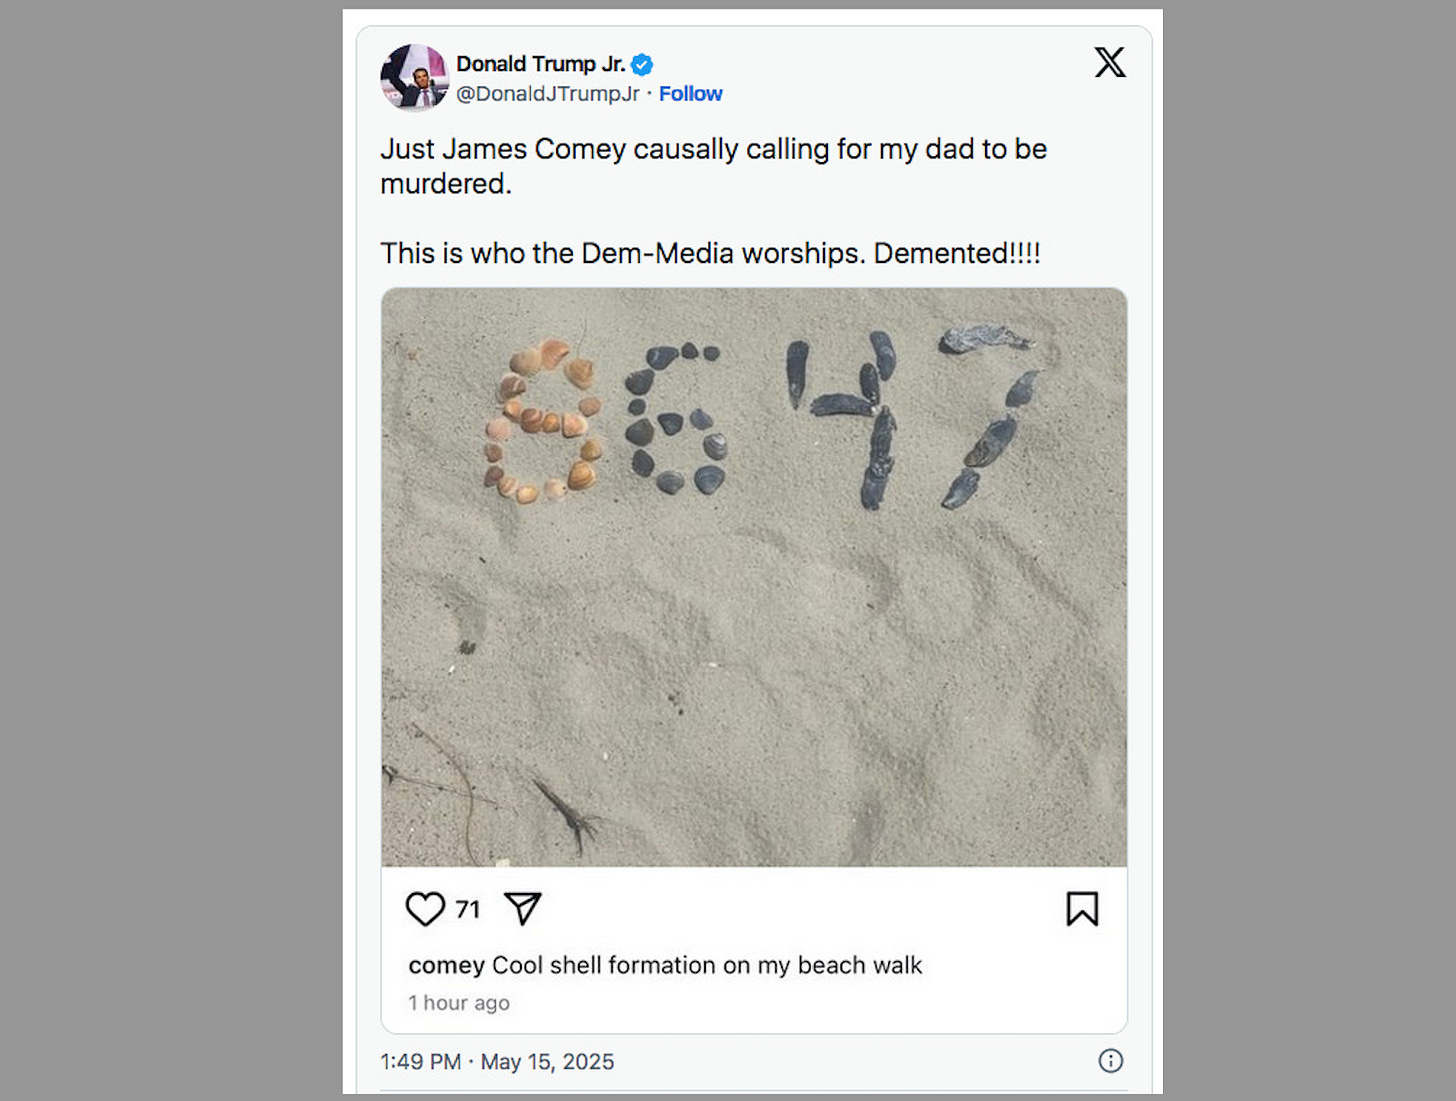
Task: Click the tweet text about James Comey
Action: tap(713, 166)
